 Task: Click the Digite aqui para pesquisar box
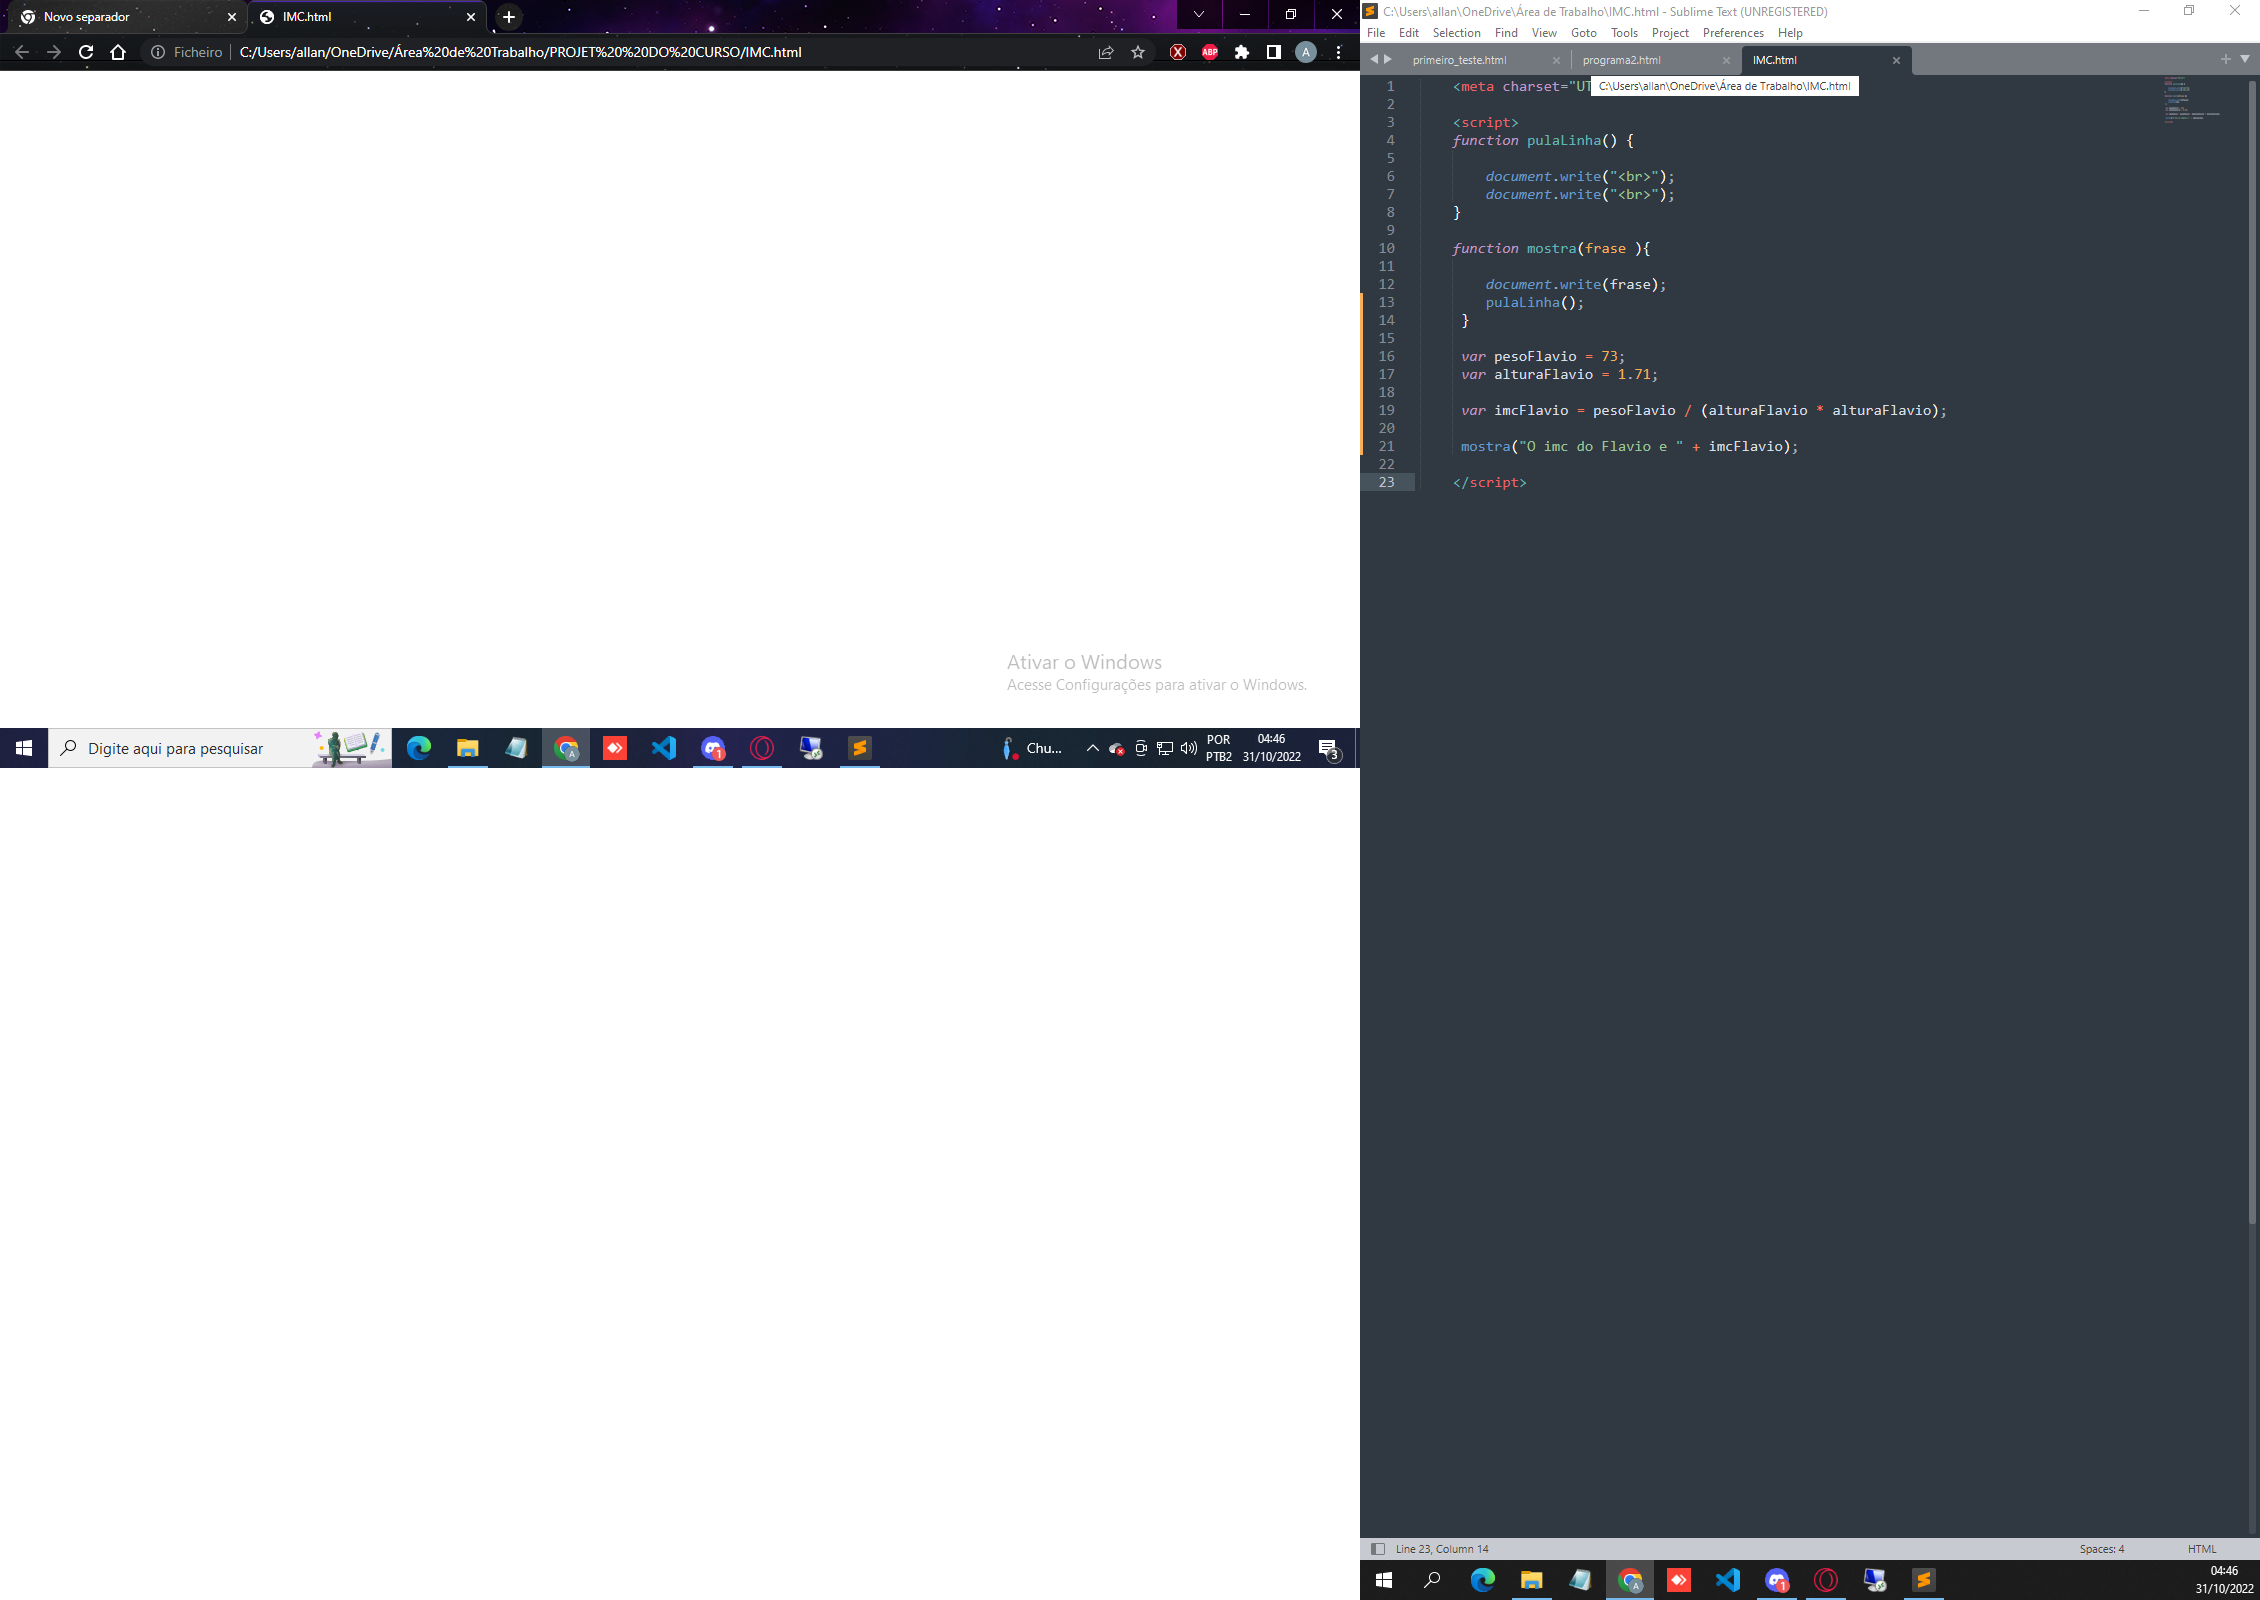(220, 748)
